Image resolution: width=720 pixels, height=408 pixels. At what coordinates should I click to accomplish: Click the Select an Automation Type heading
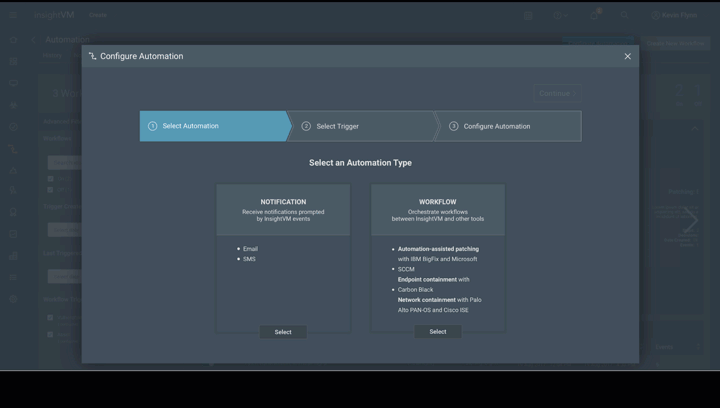coord(360,162)
